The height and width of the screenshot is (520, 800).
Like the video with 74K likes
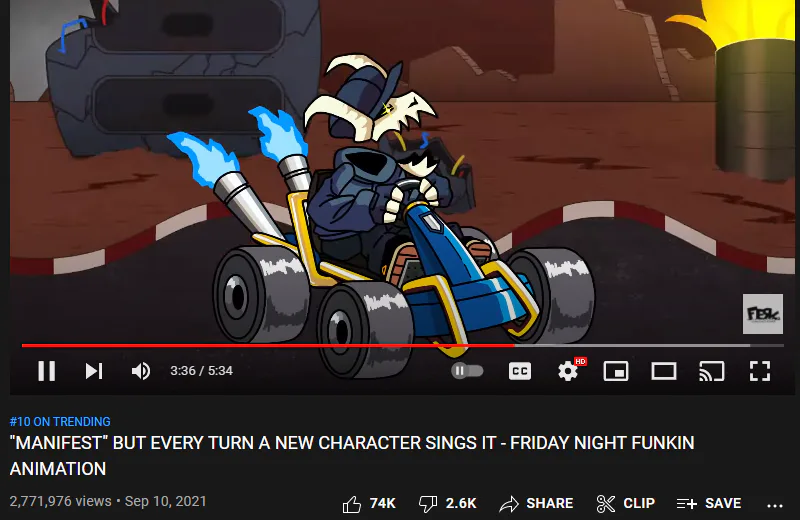(x=368, y=503)
